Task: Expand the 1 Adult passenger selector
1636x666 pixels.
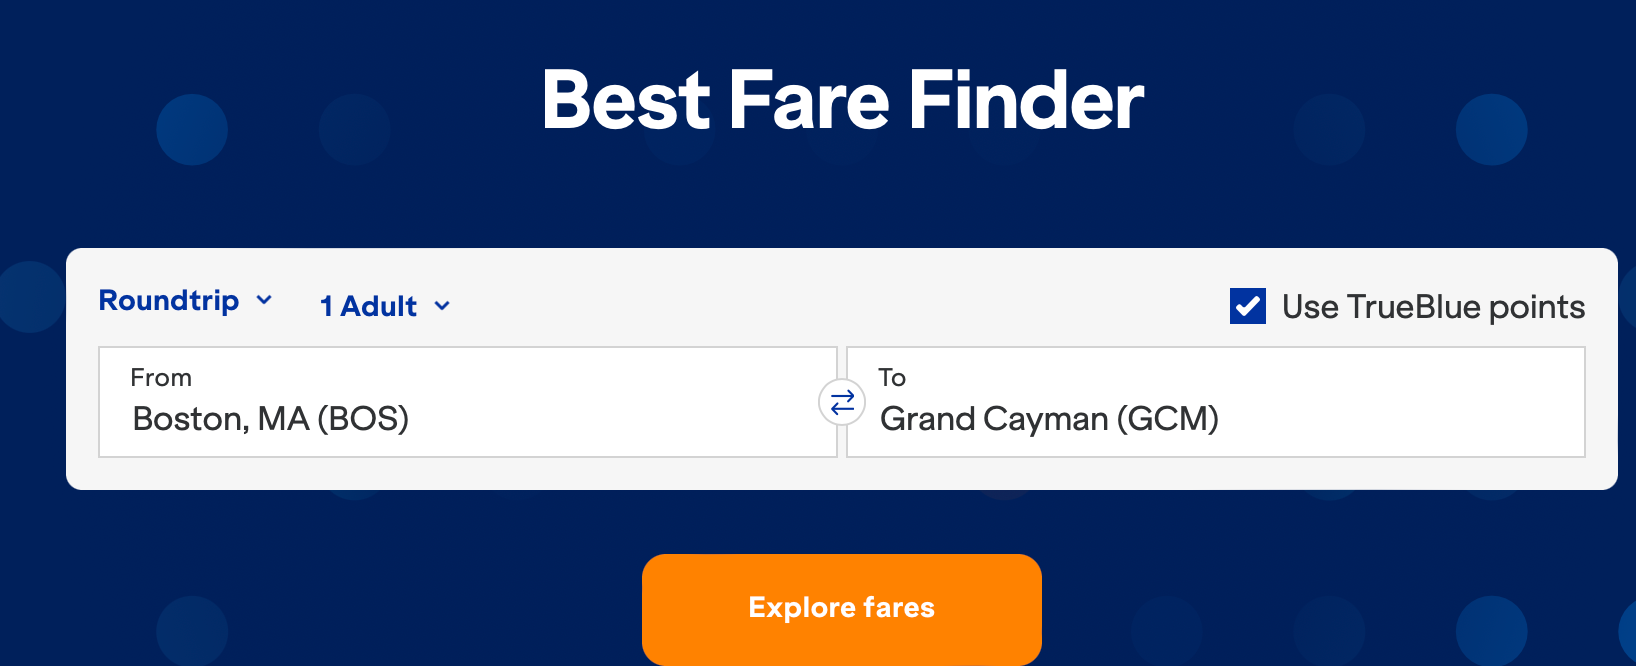Action: point(385,306)
